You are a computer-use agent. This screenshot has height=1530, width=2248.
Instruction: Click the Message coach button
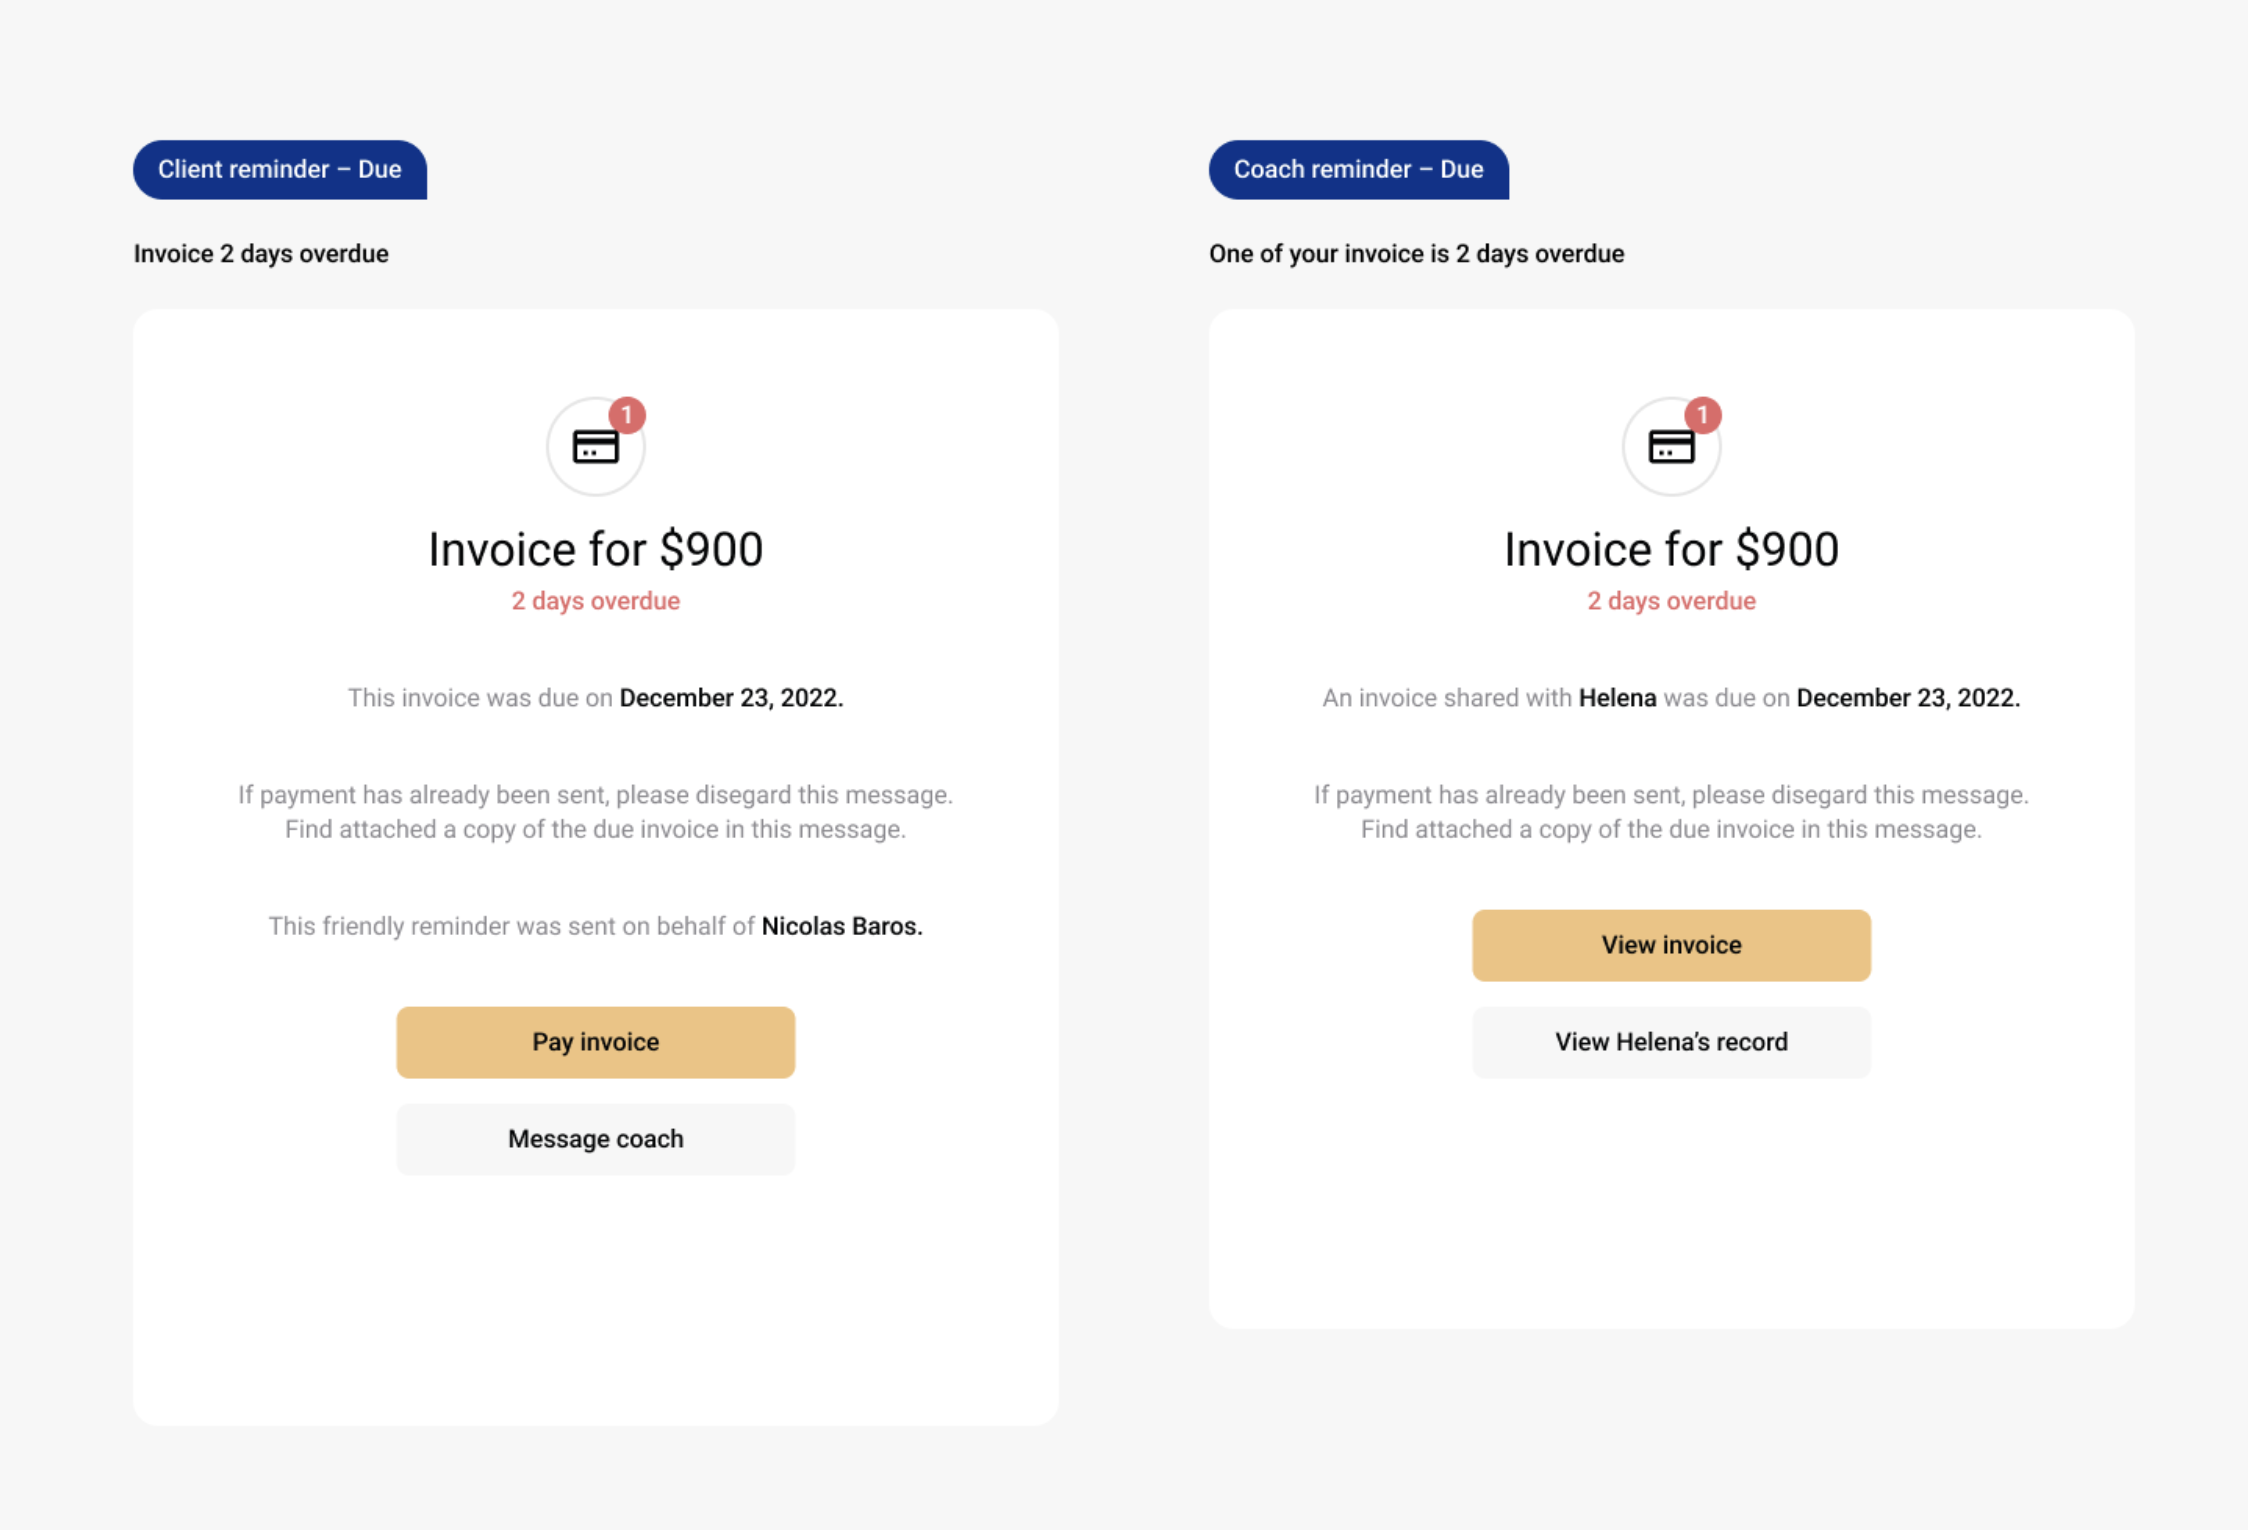tap(595, 1139)
